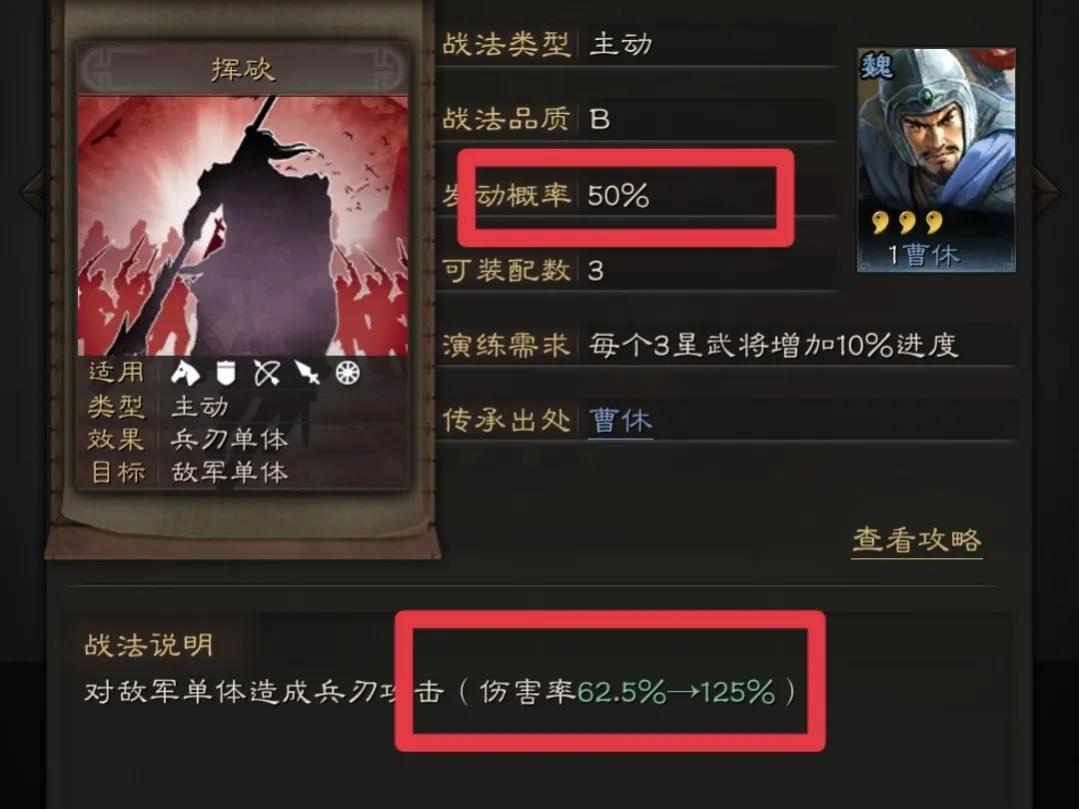Select the 发动概率 50% row
The height and width of the screenshot is (809, 1079).
point(639,195)
